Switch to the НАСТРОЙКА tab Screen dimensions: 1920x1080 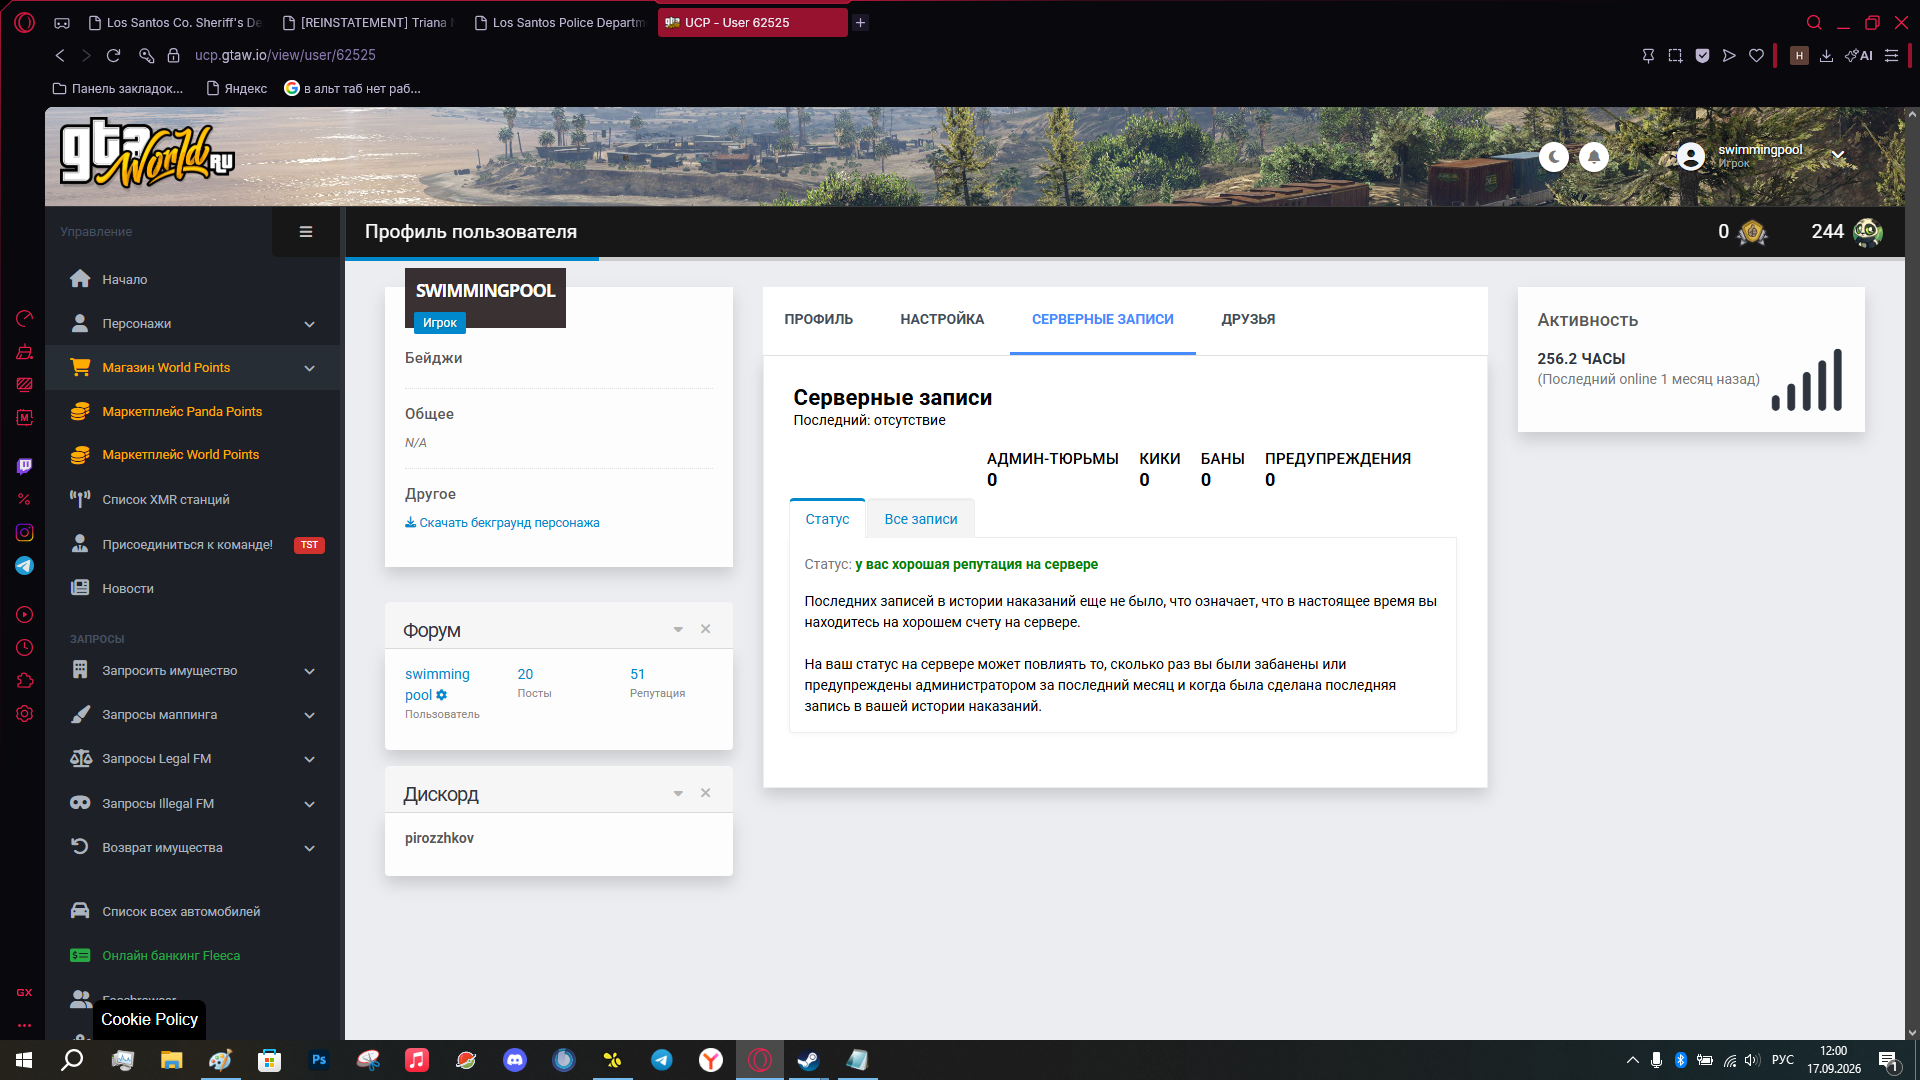tap(942, 319)
